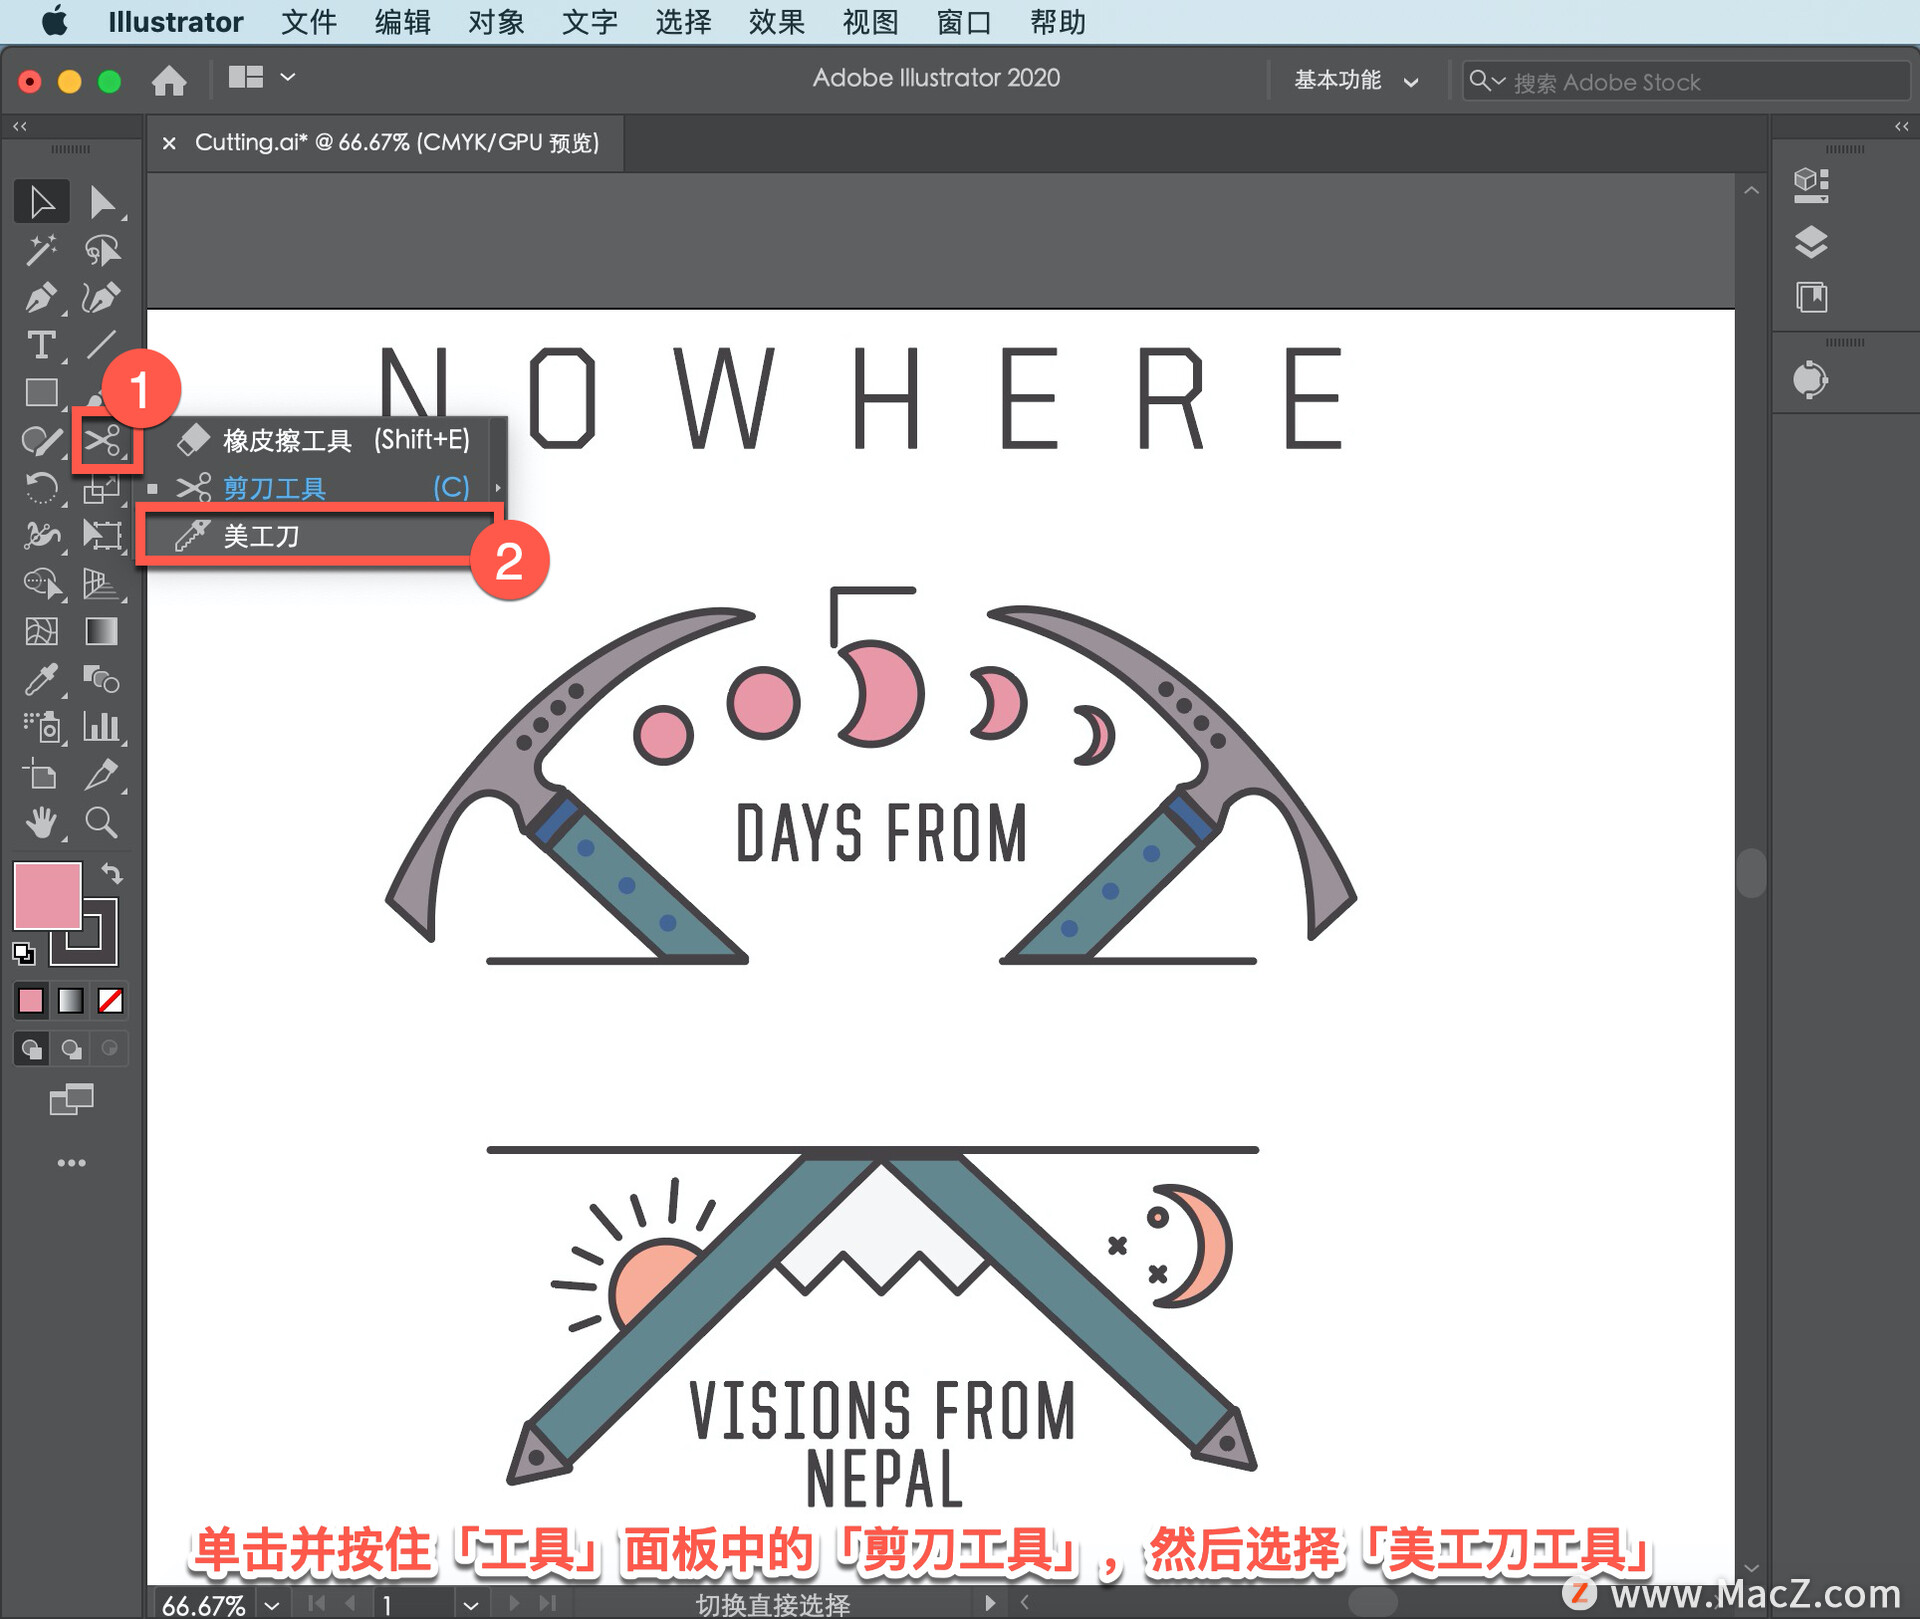Open Edit Toolbar three-dots button
Screen dimensions: 1920x1619
pos(71,1163)
